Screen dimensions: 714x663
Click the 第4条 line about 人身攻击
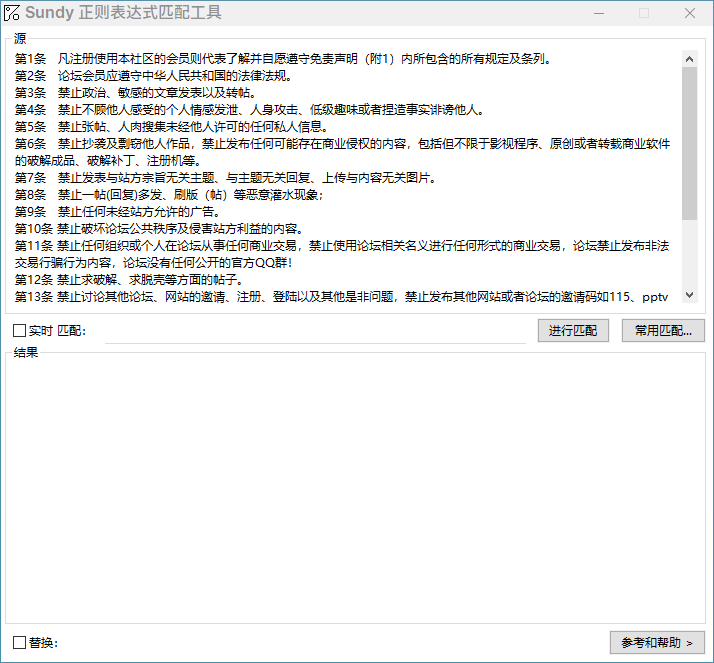(250, 110)
